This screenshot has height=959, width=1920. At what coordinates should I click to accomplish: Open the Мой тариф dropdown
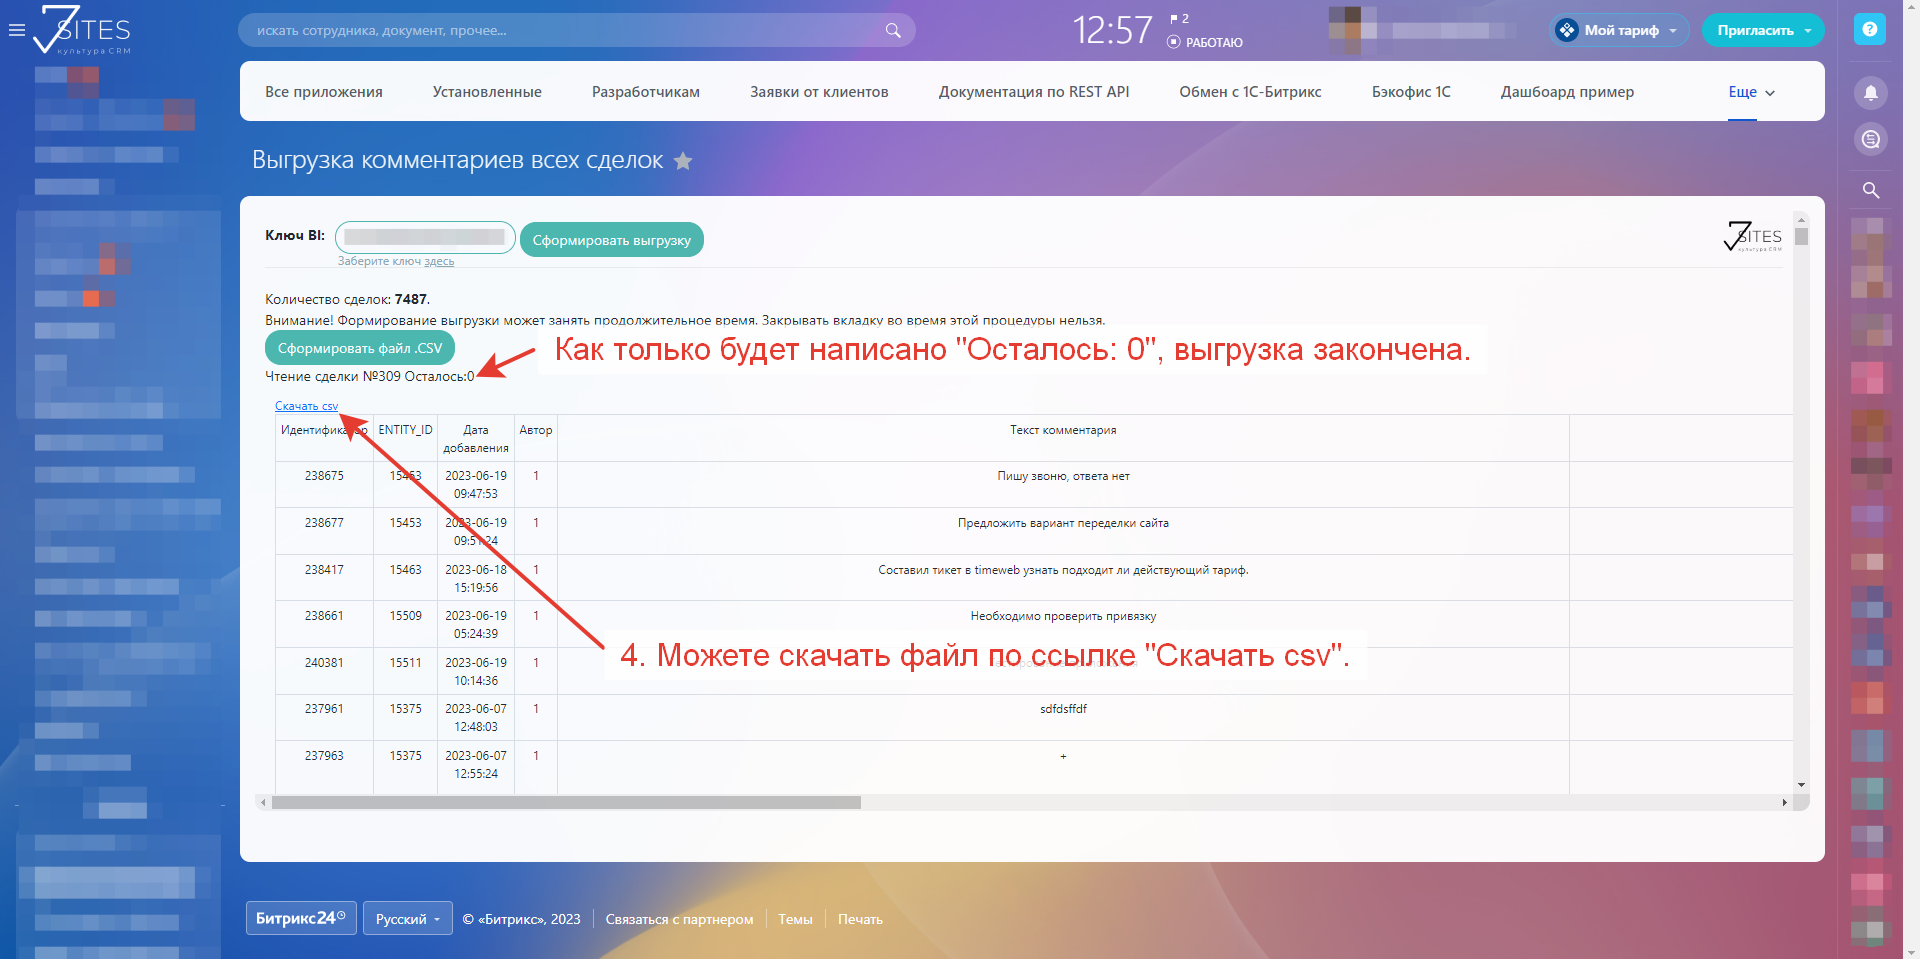tap(1620, 30)
